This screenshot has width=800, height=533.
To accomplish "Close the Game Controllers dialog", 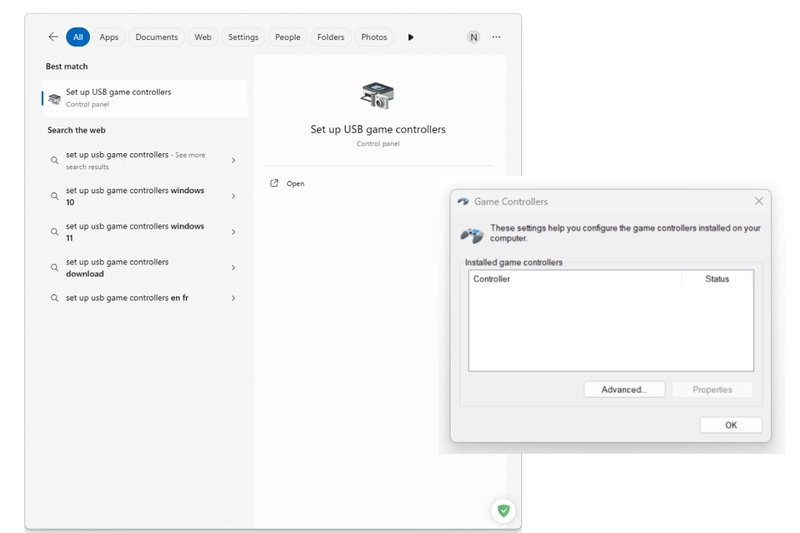I will (759, 201).
